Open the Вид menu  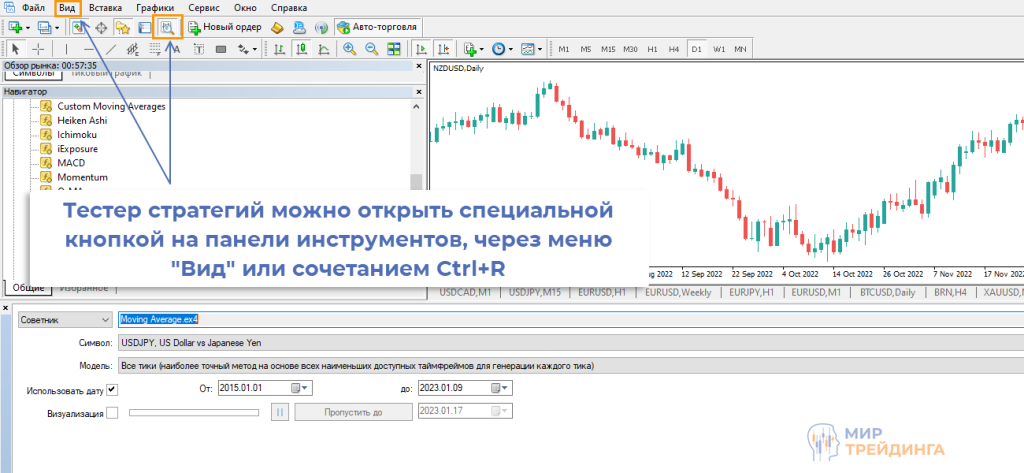(x=67, y=8)
